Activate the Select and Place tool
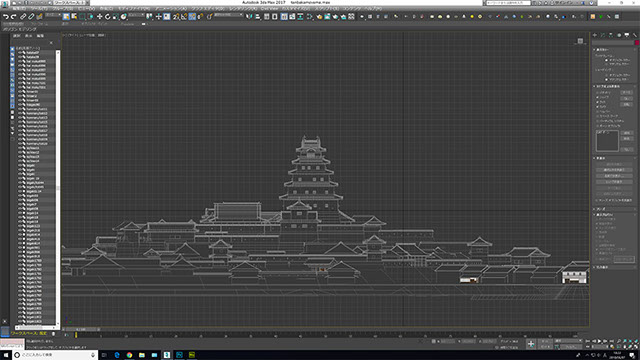Screen dimensions: 640x360 coord(124,17)
